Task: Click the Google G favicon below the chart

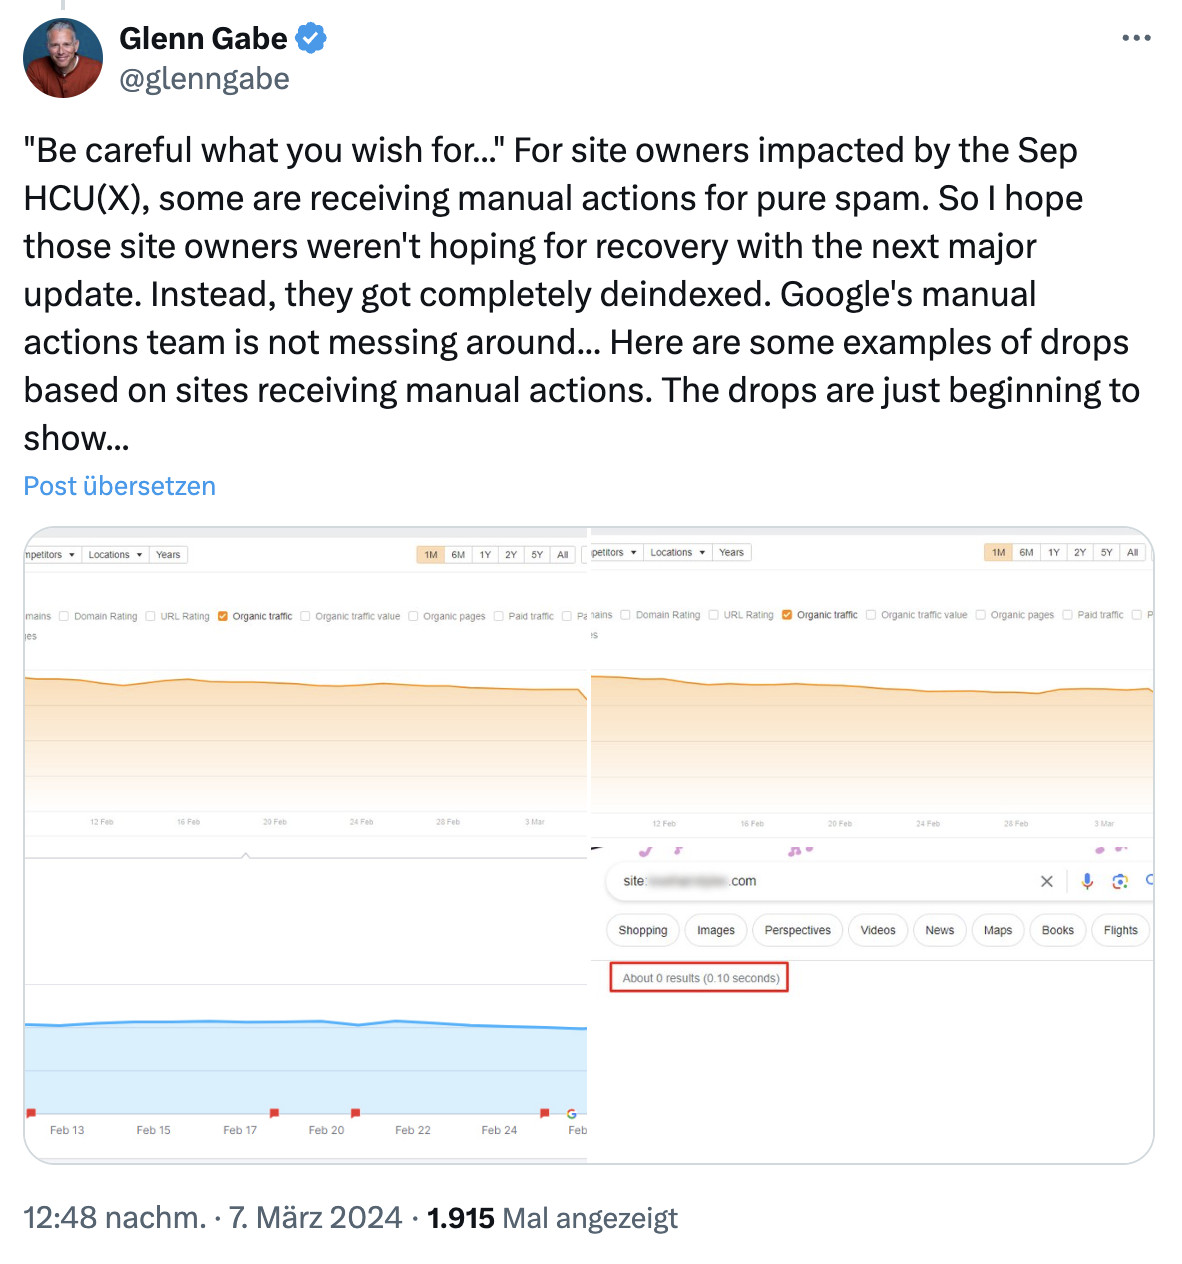Action: pyautogui.click(x=570, y=1113)
